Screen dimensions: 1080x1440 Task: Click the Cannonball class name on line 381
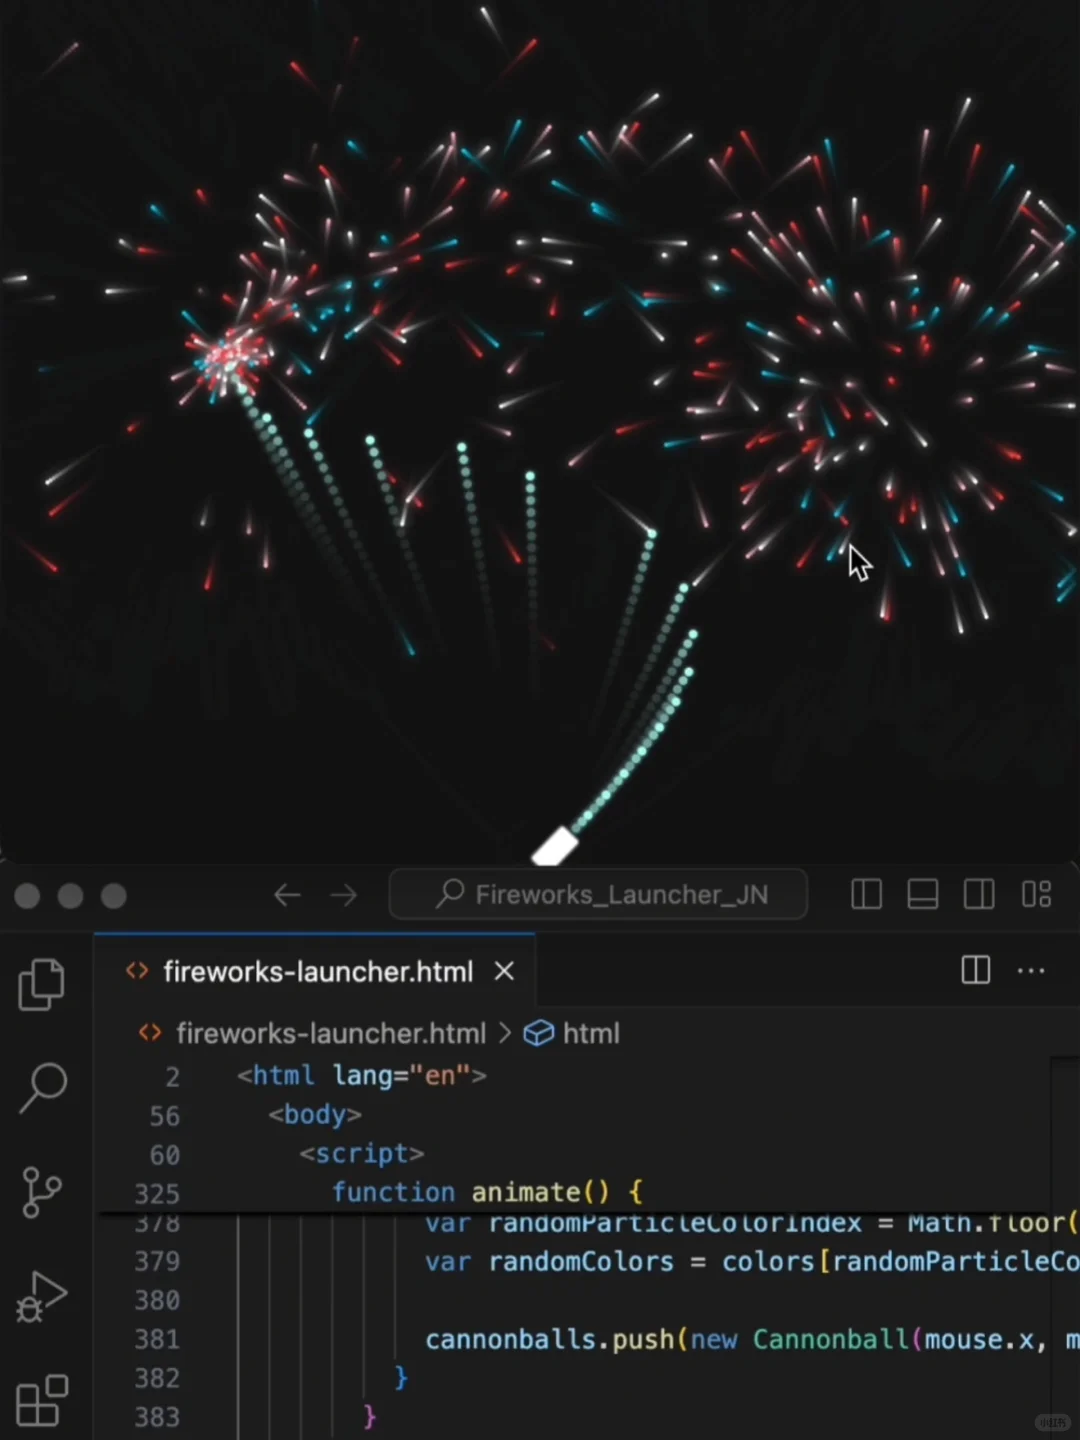tap(830, 1340)
